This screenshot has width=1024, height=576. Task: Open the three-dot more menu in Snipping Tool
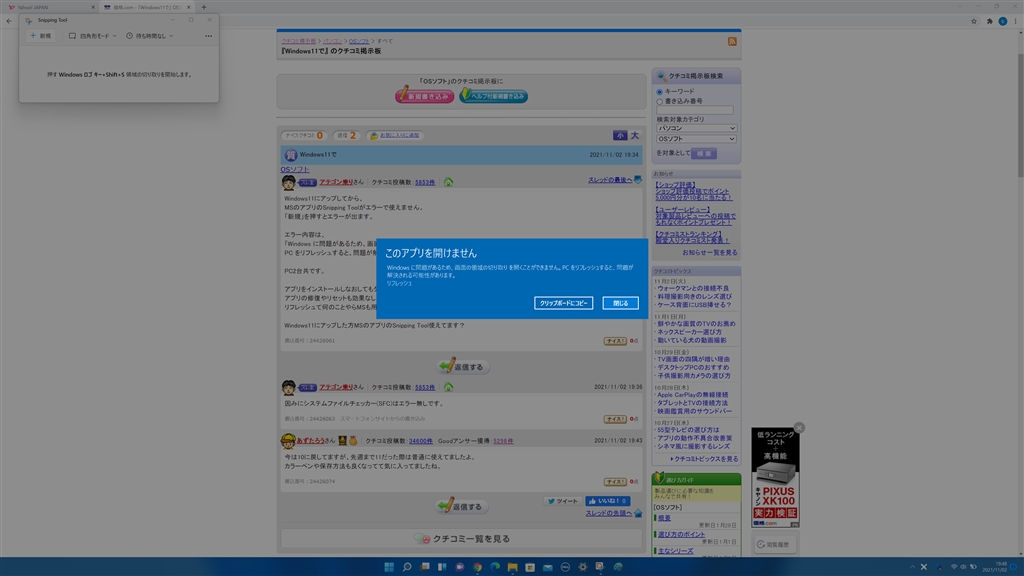pos(208,36)
